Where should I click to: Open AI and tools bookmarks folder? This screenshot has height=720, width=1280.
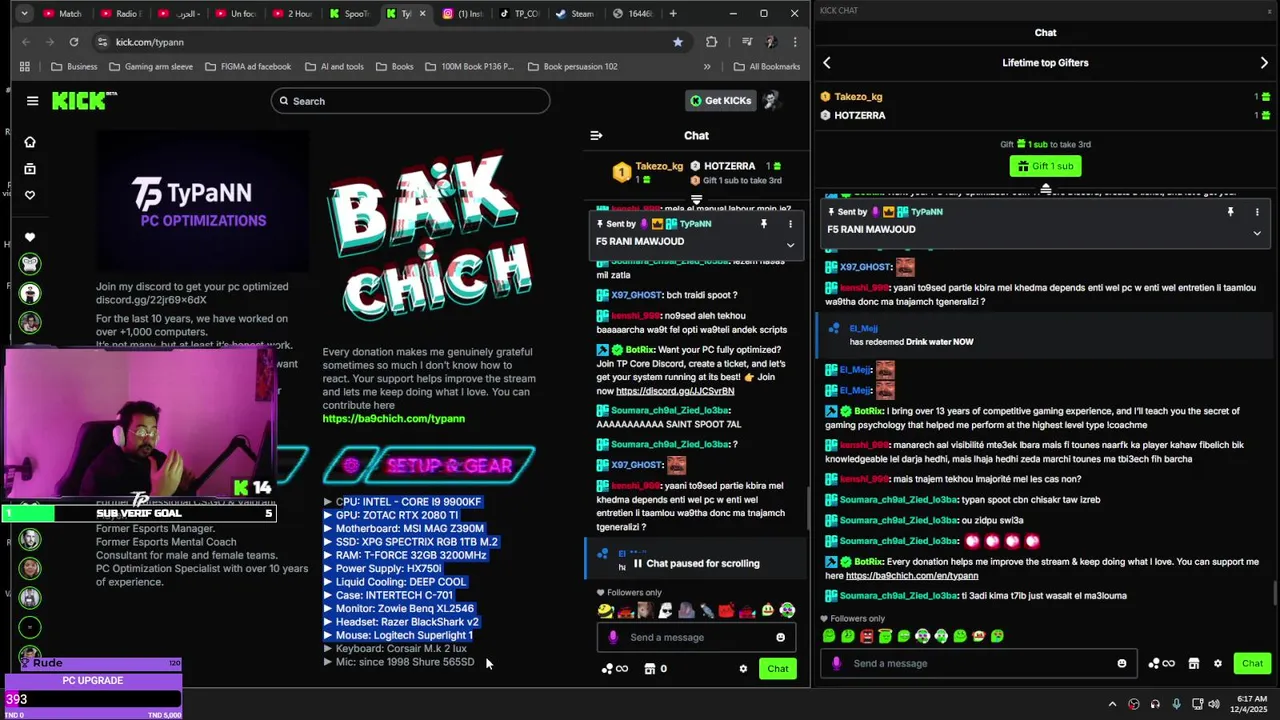pyautogui.click(x=334, y=67)
